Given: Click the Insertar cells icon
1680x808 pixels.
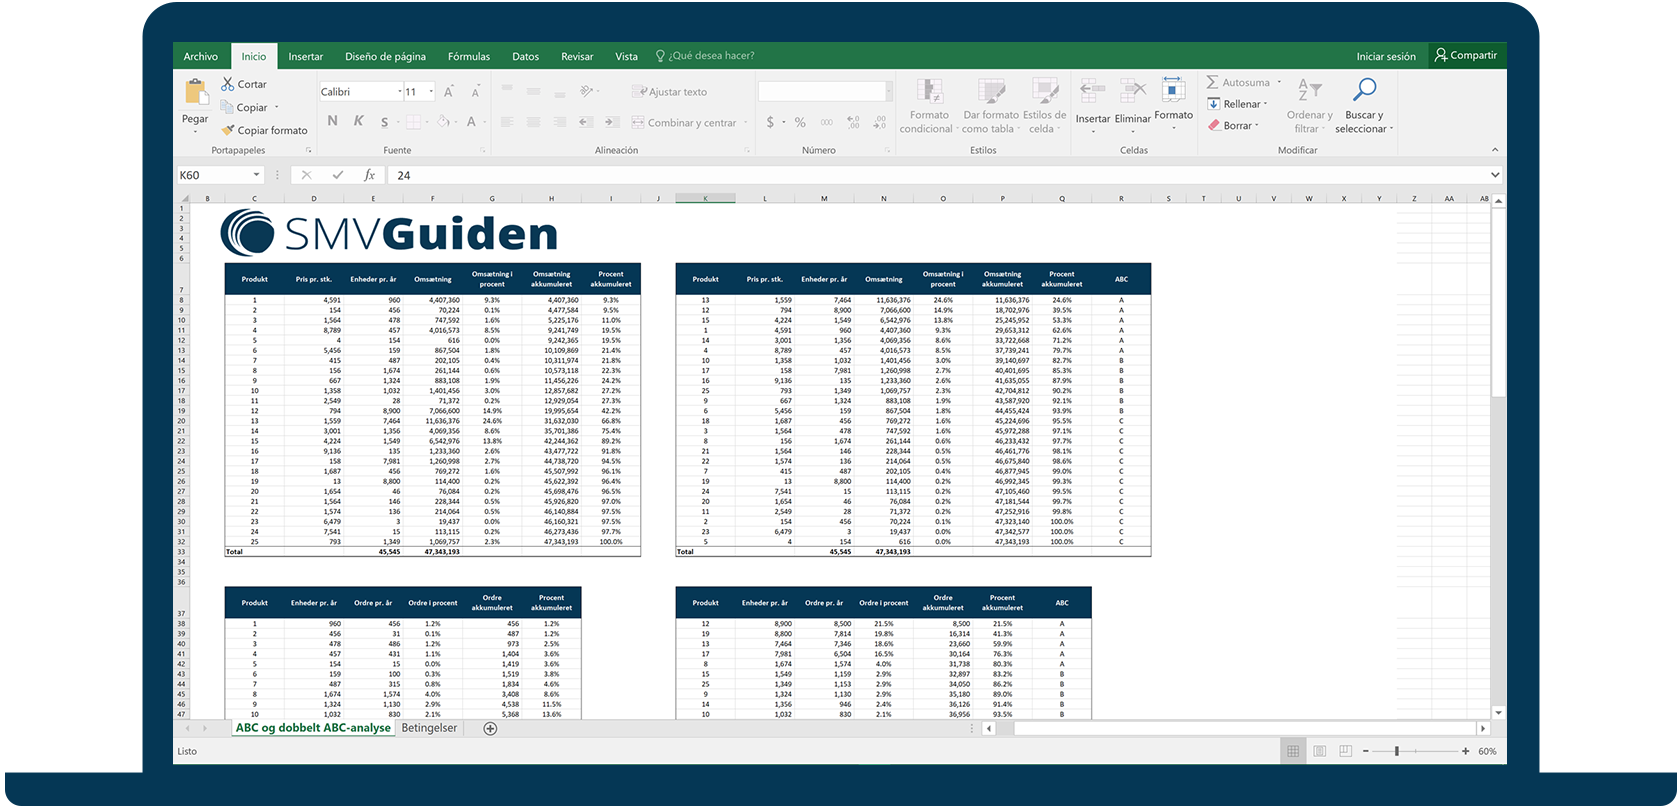Looking at the screenshot, I should pos(1092,92).
